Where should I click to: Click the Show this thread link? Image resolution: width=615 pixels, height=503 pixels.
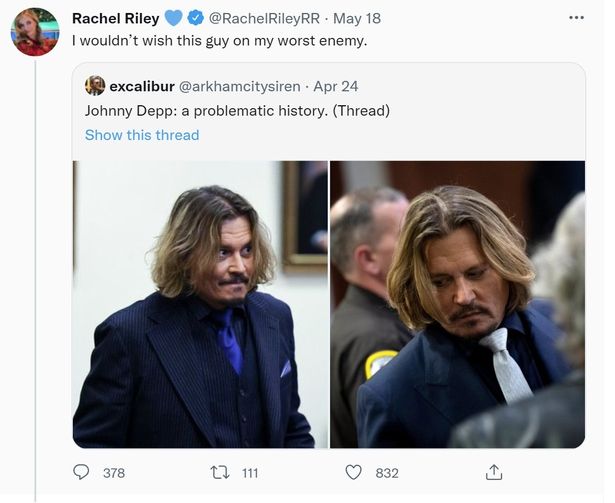(142, 135)
